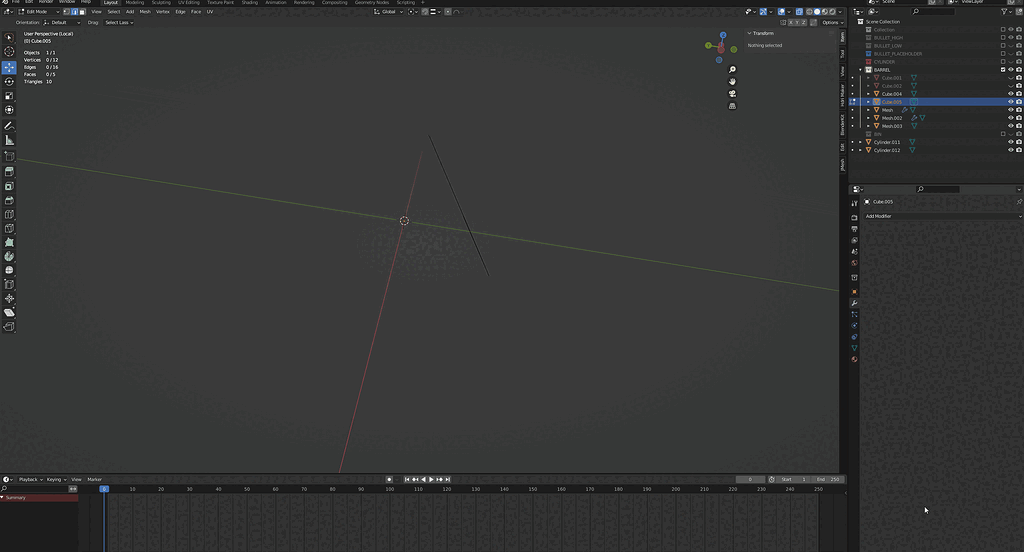Open the Options dropdown in viewport

click(831, 22)
